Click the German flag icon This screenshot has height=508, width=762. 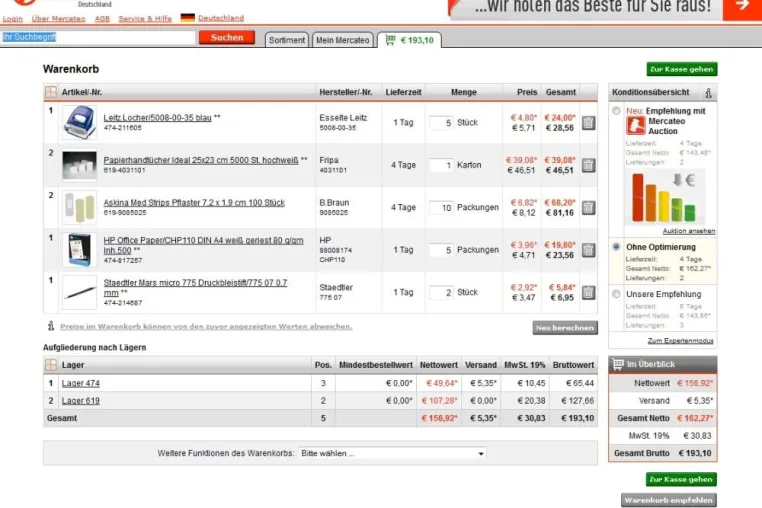[188, 18]
